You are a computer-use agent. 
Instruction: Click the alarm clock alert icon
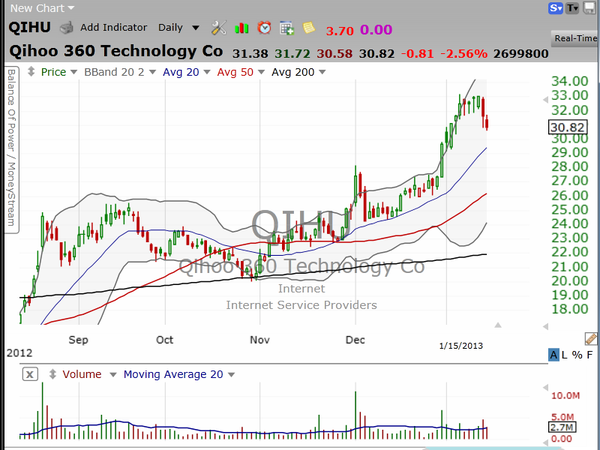tap(264, 28)
